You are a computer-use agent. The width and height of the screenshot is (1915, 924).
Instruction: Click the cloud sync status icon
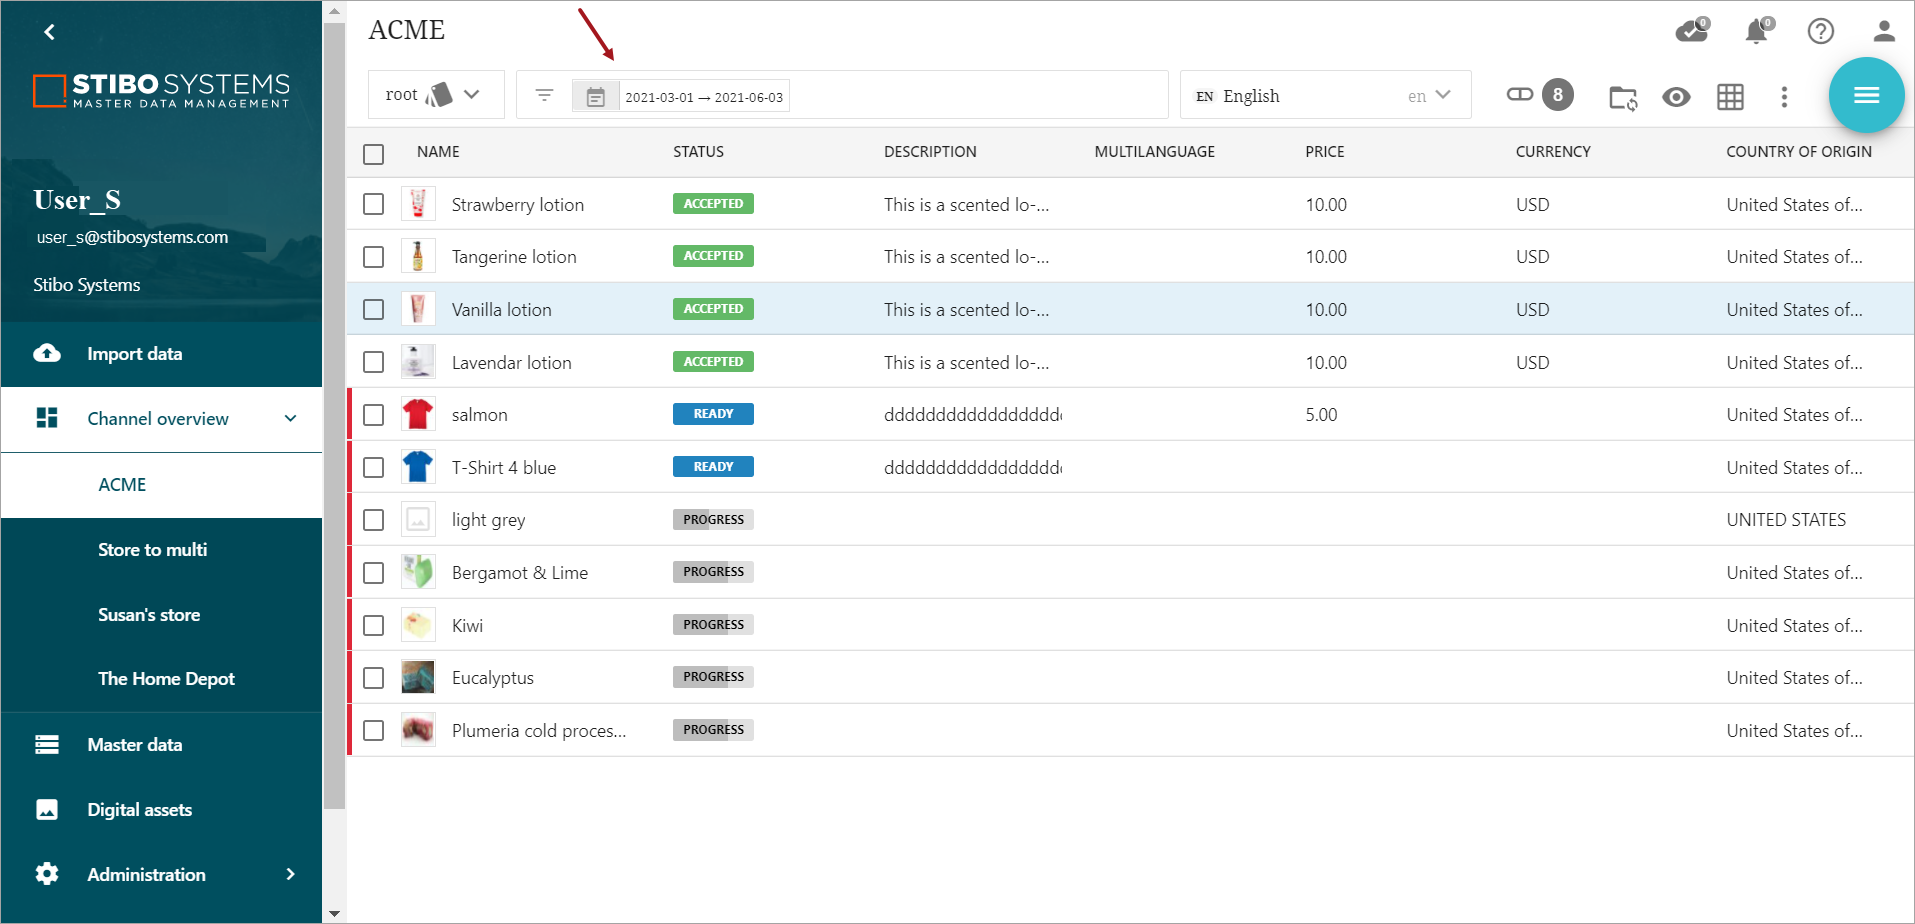coord(1691,31)
